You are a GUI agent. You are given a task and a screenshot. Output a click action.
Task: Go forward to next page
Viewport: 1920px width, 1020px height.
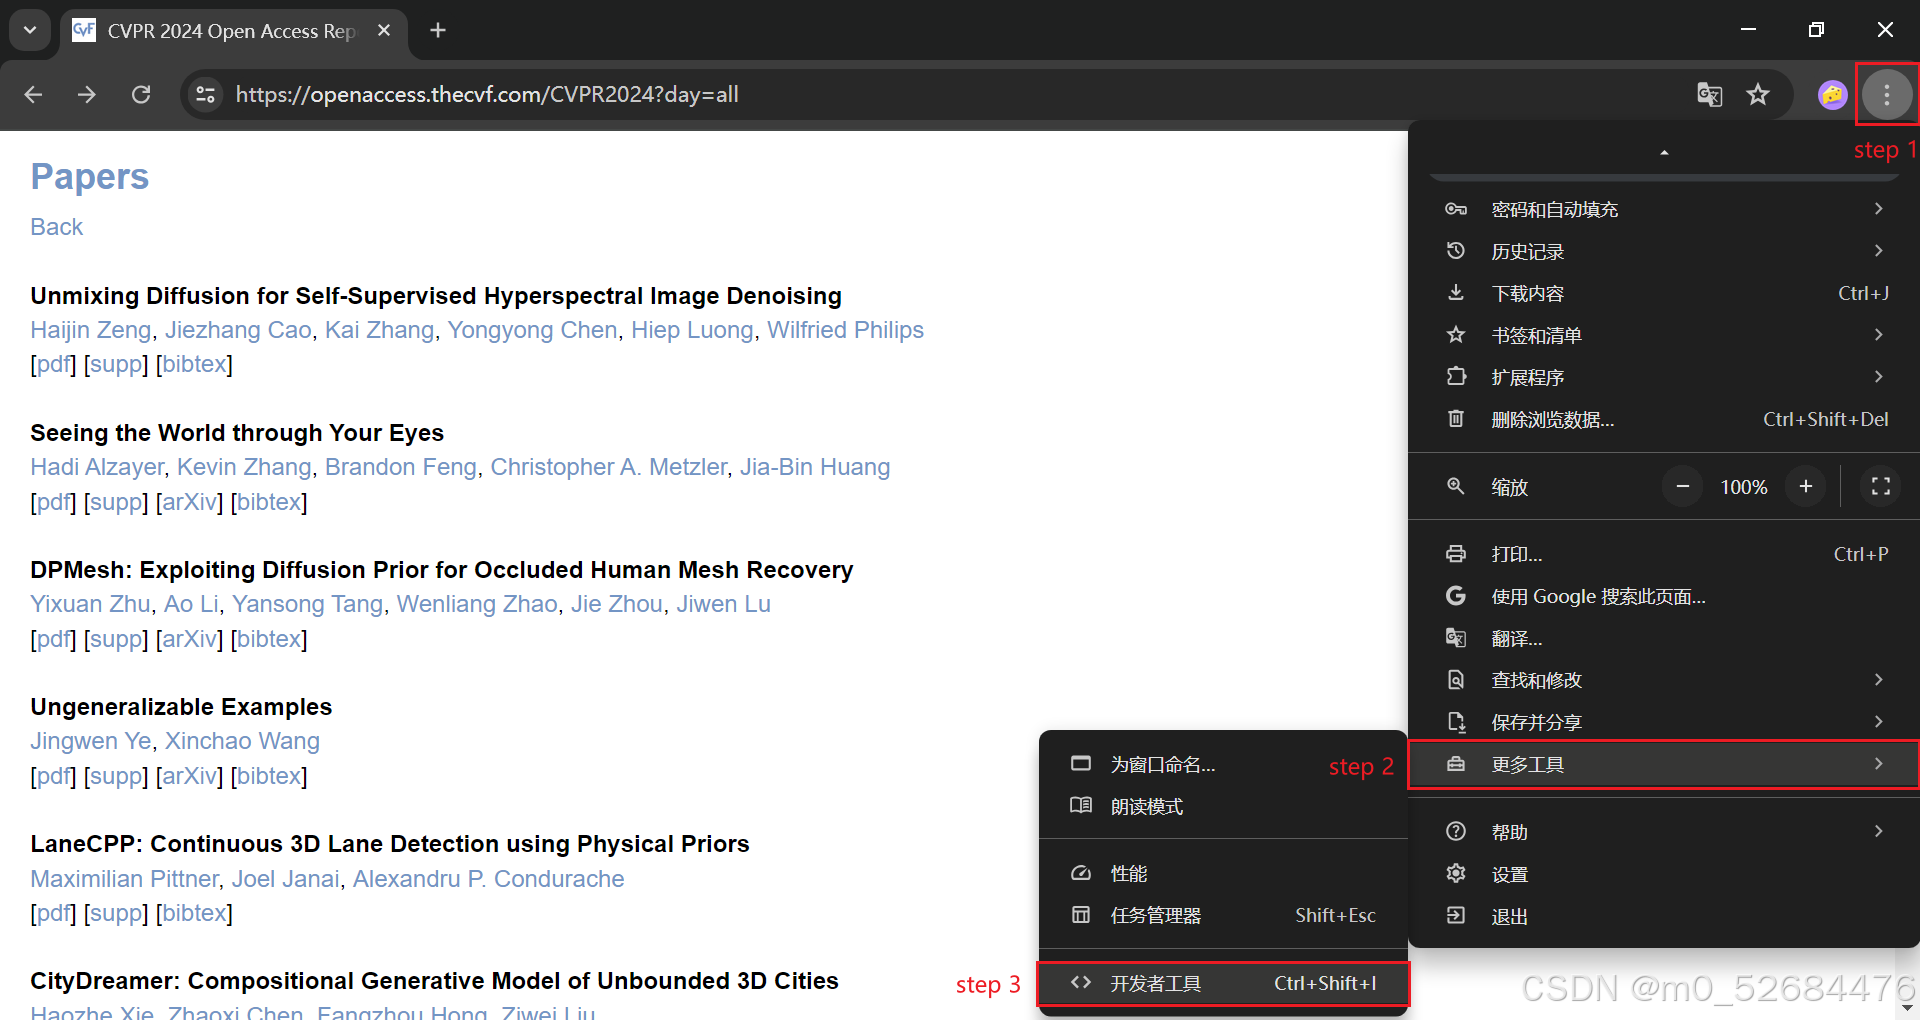pyautogui.click(x=87, y=95)
